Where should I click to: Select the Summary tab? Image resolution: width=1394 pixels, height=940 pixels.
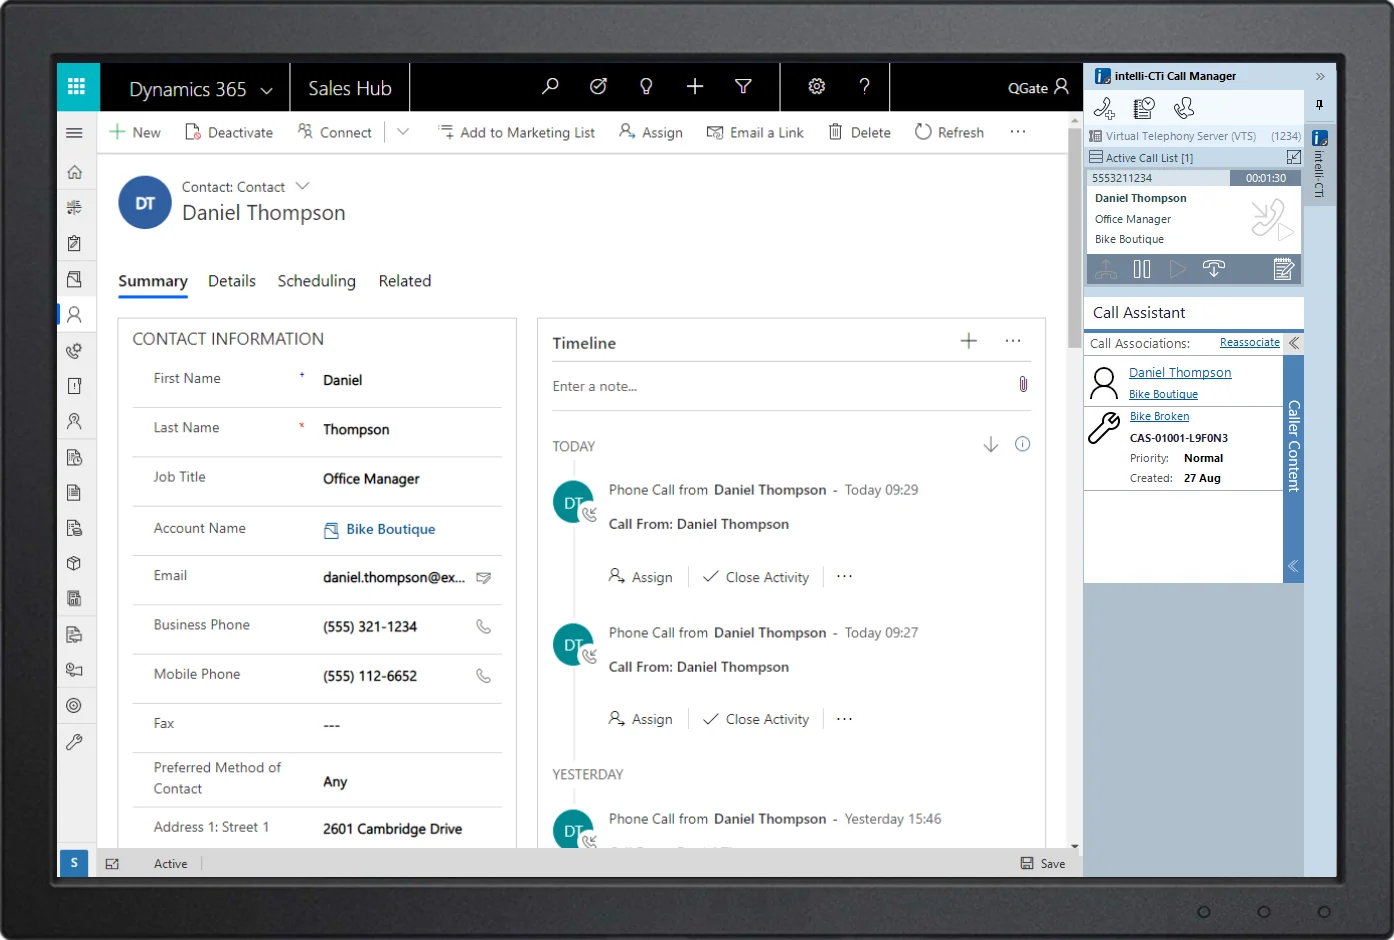pyautogui.click(x=153, y=281)
